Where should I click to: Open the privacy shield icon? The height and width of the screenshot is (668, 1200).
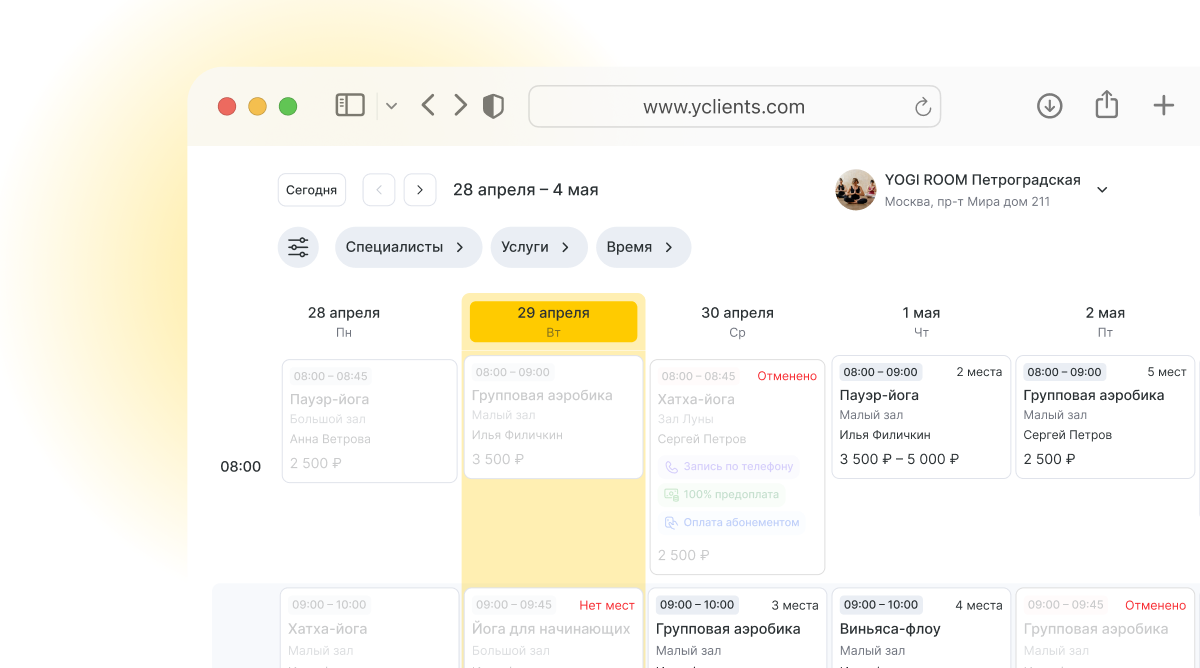pos(493,106)
